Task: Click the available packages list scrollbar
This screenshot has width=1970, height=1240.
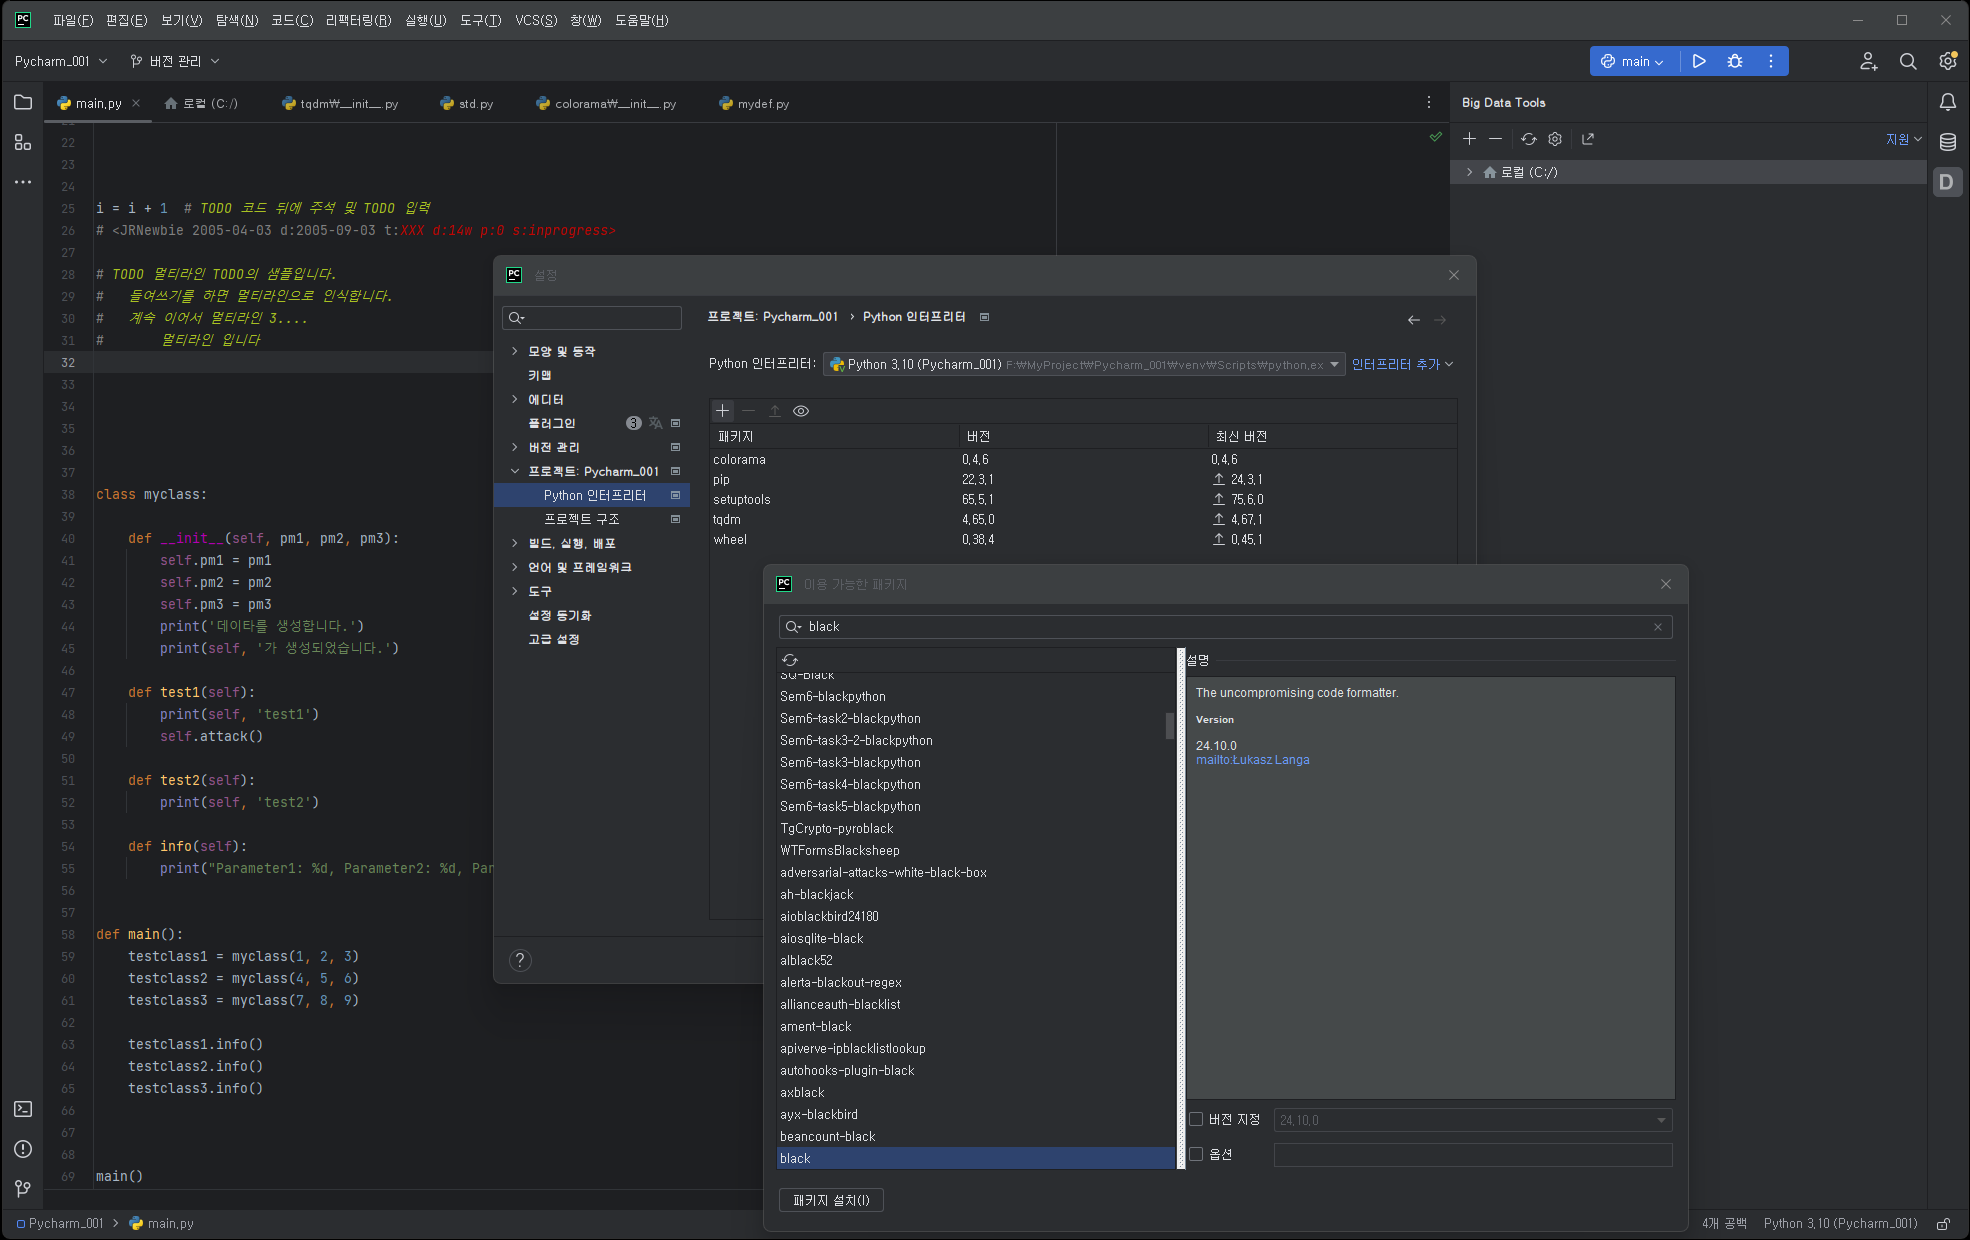Action: 1170,725
